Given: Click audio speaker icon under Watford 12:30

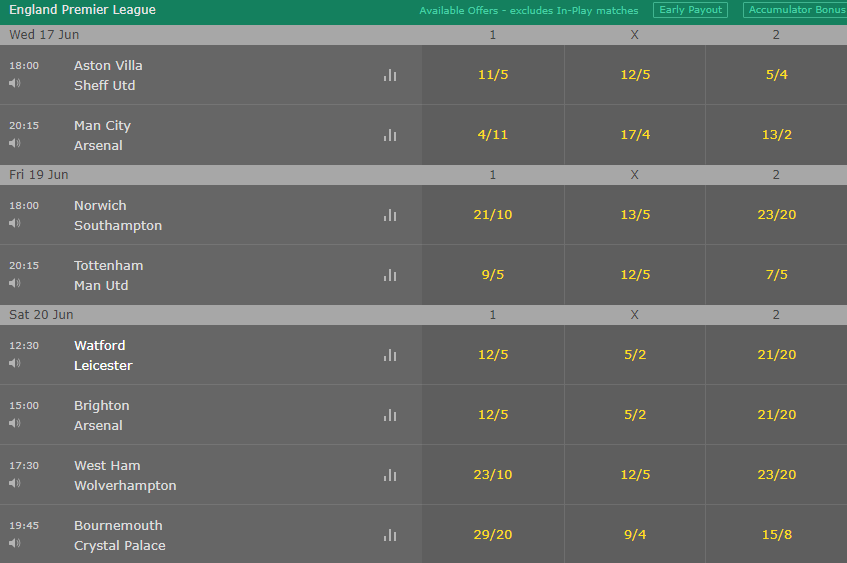Looking at the screenshot, I should tap(15, 363).
